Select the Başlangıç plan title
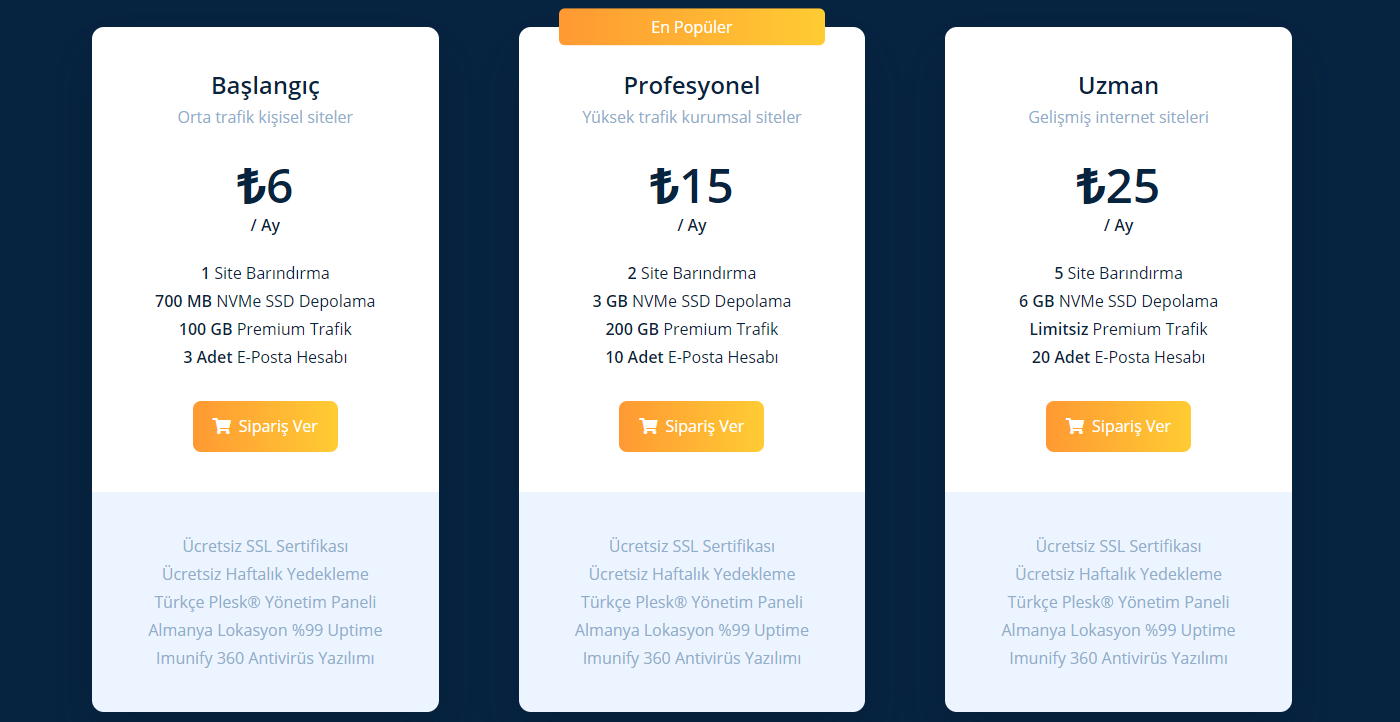 pyautogui.click(x=265, y=86)
